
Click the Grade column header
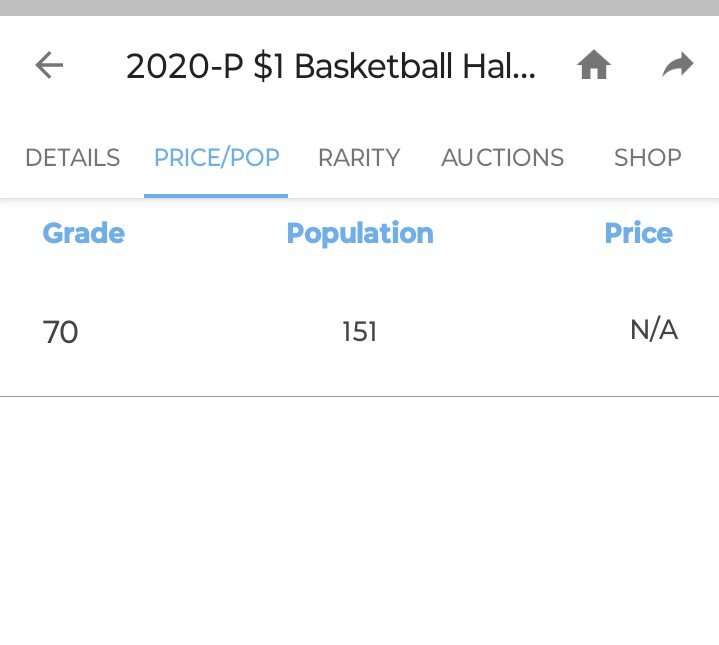(83, 234)
